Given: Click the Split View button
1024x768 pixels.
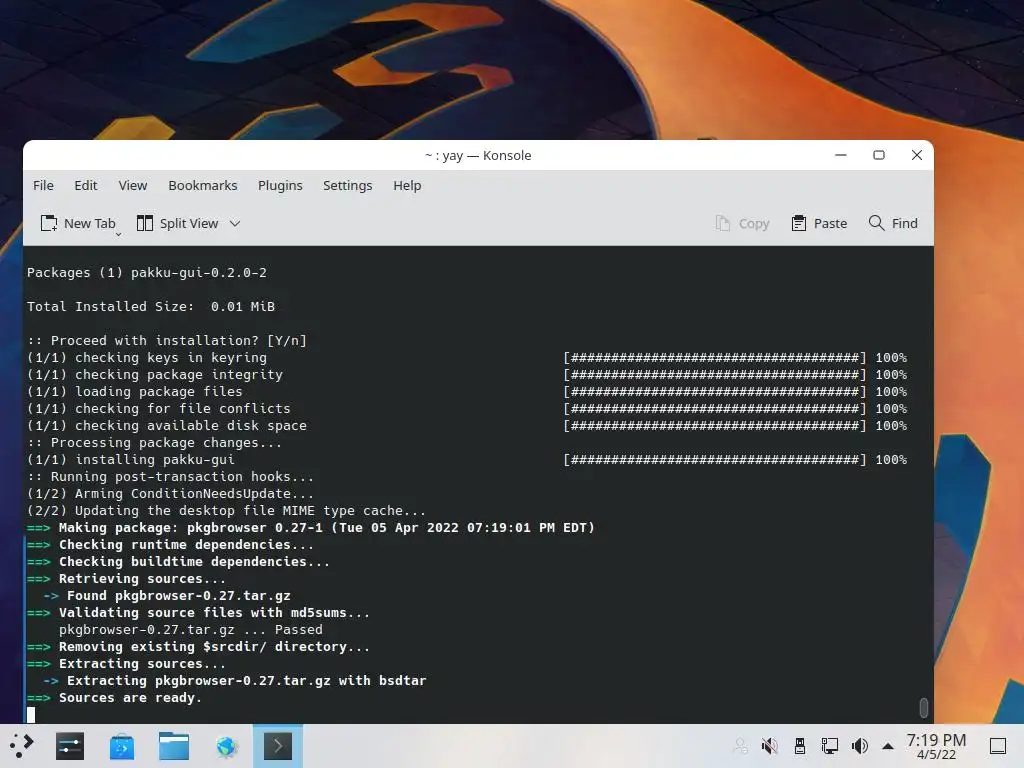Looking at the screenshot, I should 178,223.
